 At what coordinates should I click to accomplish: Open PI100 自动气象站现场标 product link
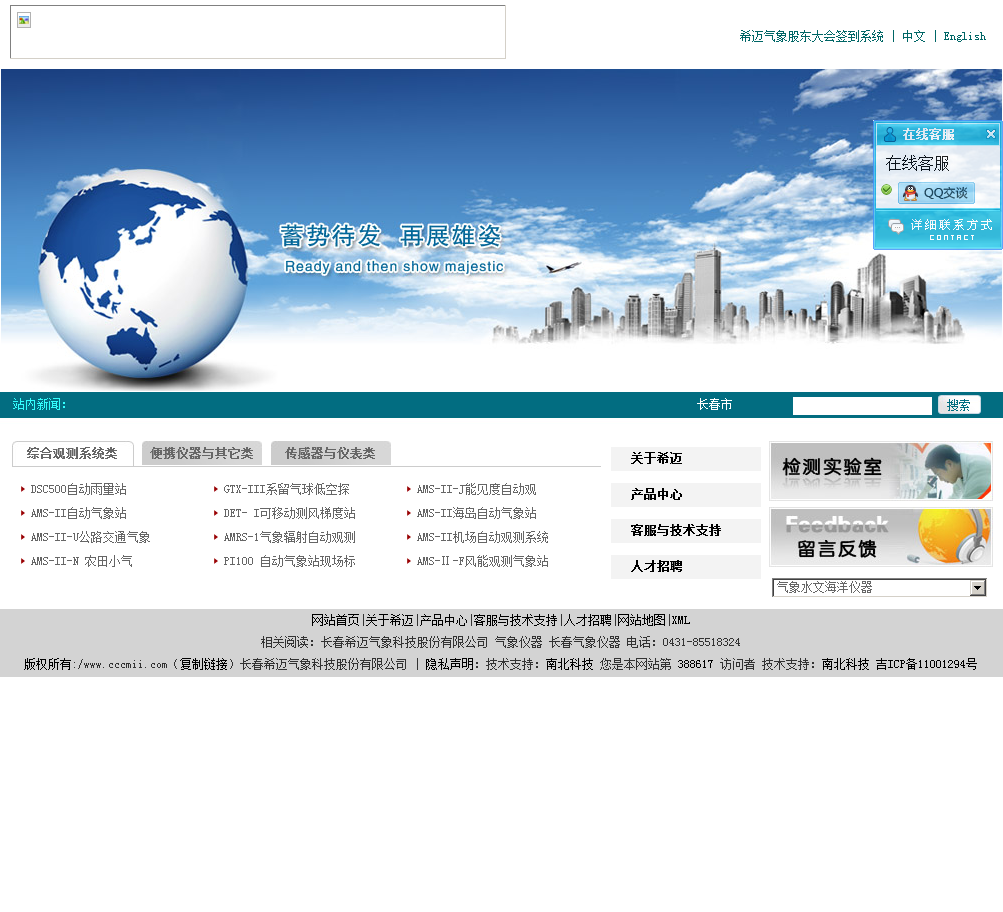click(289, 562)
